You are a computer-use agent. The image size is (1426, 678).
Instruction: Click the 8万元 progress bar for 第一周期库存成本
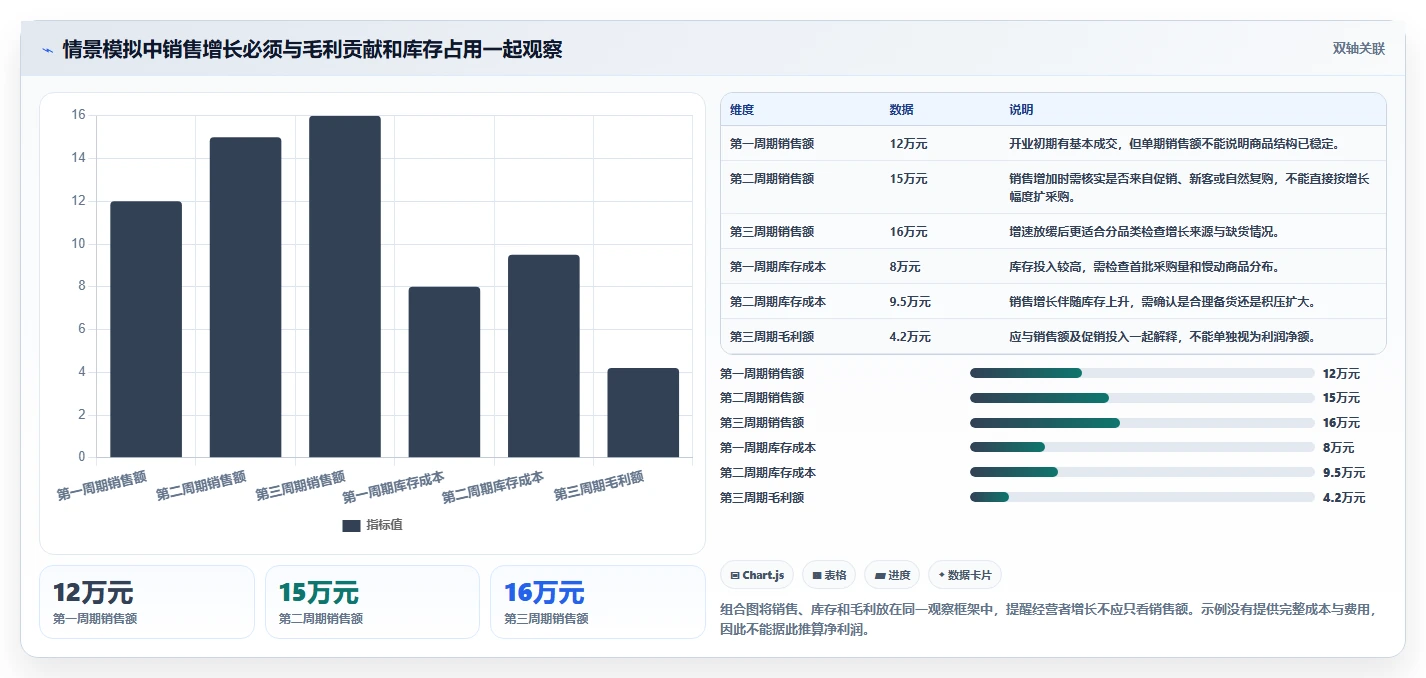tap(1142, 448)
